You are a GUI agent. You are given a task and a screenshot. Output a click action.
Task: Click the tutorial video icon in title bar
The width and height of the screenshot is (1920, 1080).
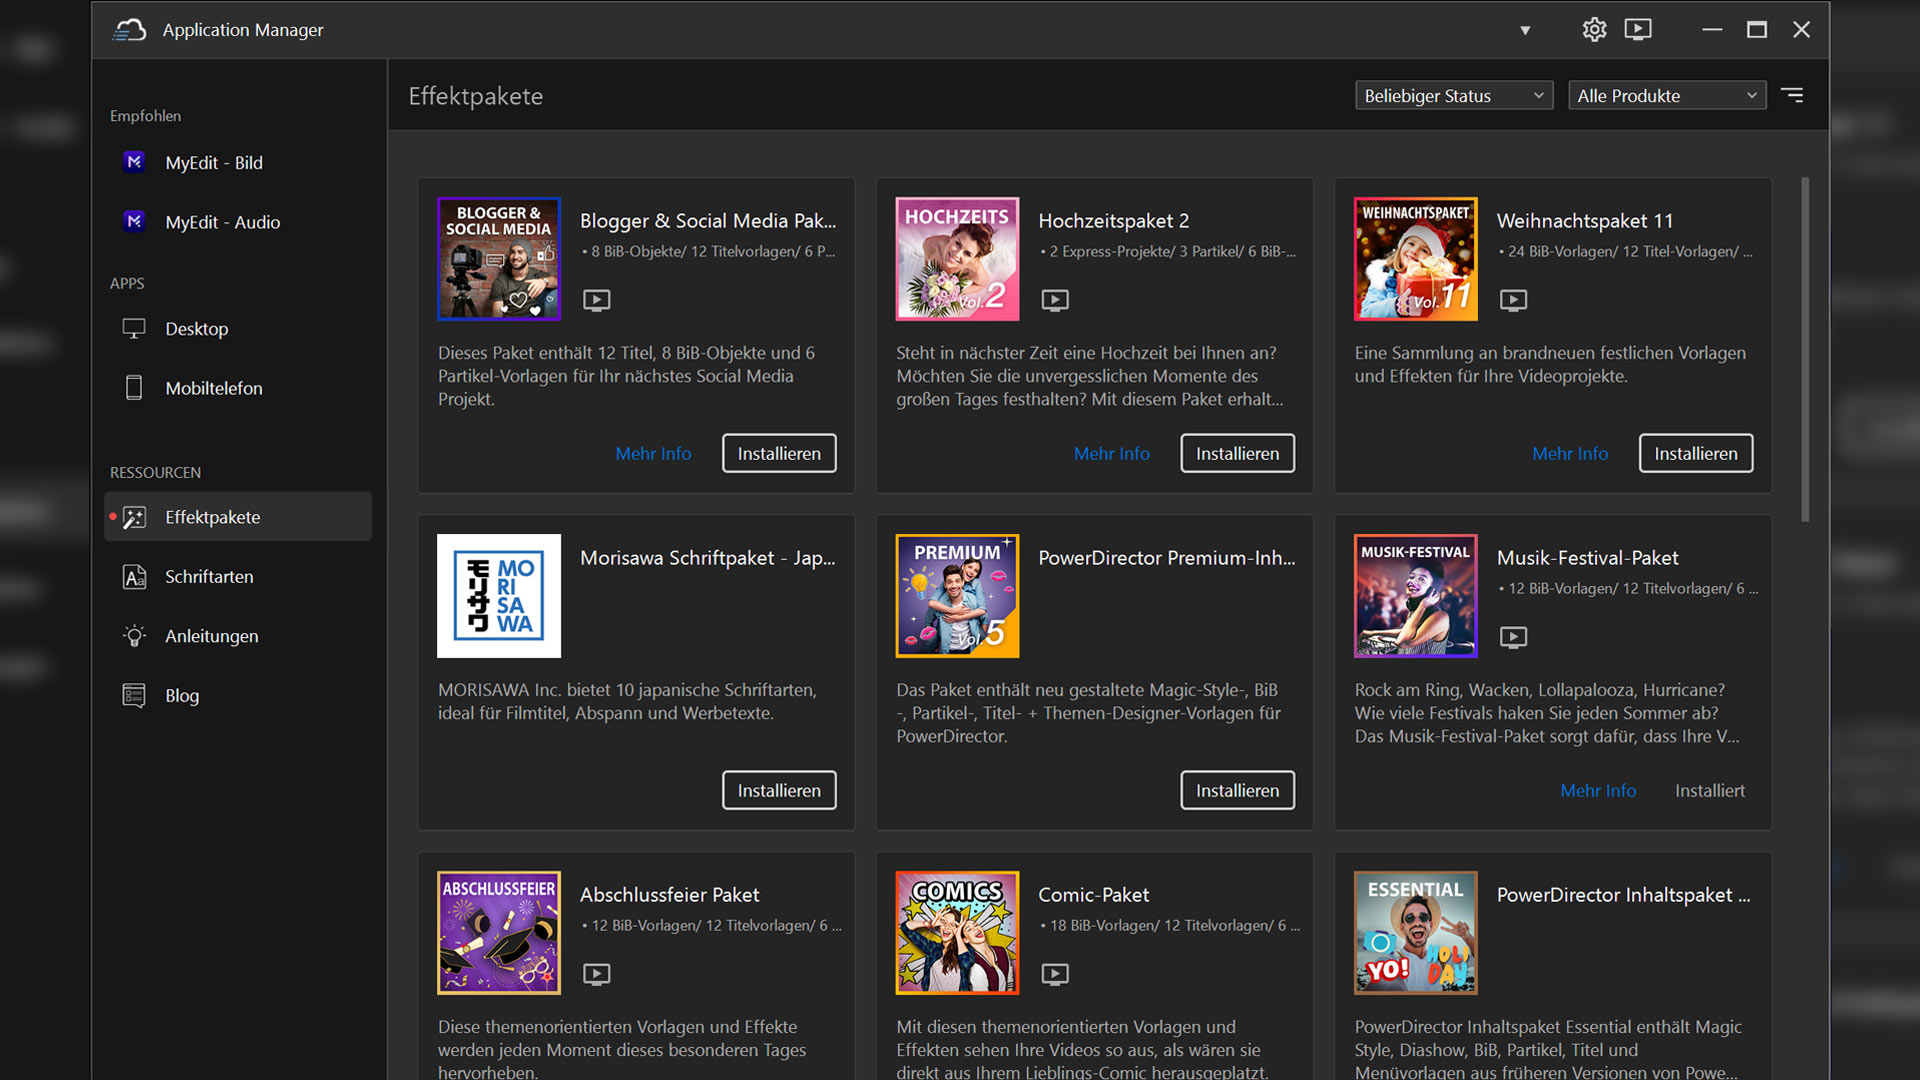coord(1638,30)
